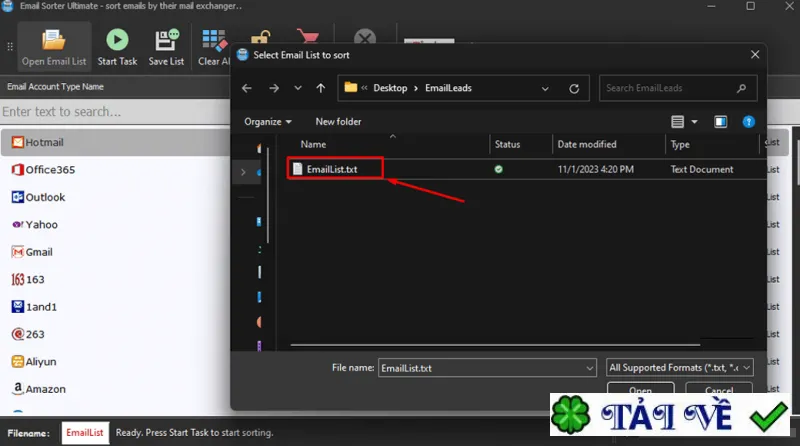Screen dimensions: 800x446
Task: Expand the address bar path dropdown
Action: click(545, 88)
